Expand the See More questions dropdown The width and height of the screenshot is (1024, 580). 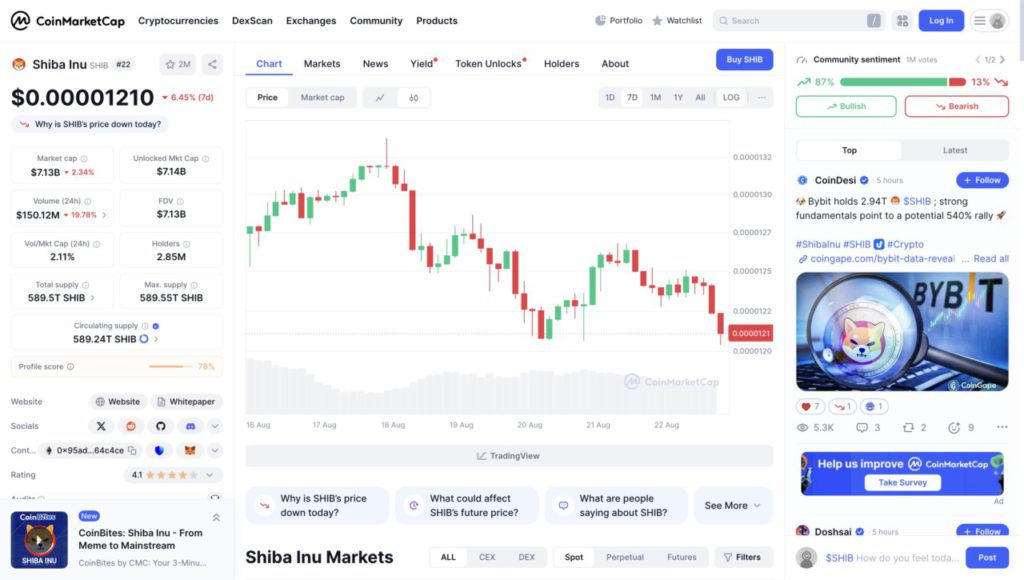[x=733, y=506]
